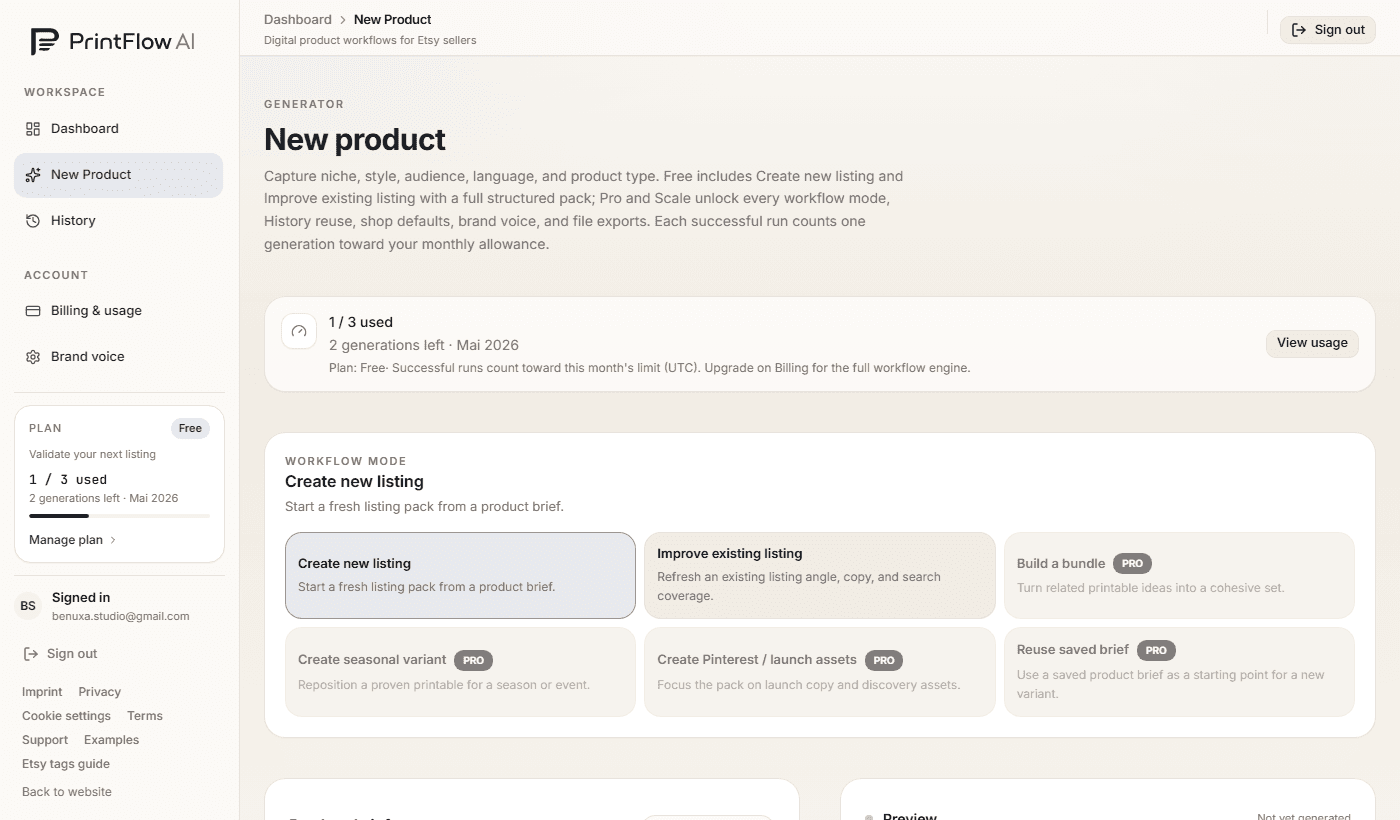Viewport: 1400px width, 820px height.
Task: Select Create Pinterest / launch assets card
Action: (819, 672)
